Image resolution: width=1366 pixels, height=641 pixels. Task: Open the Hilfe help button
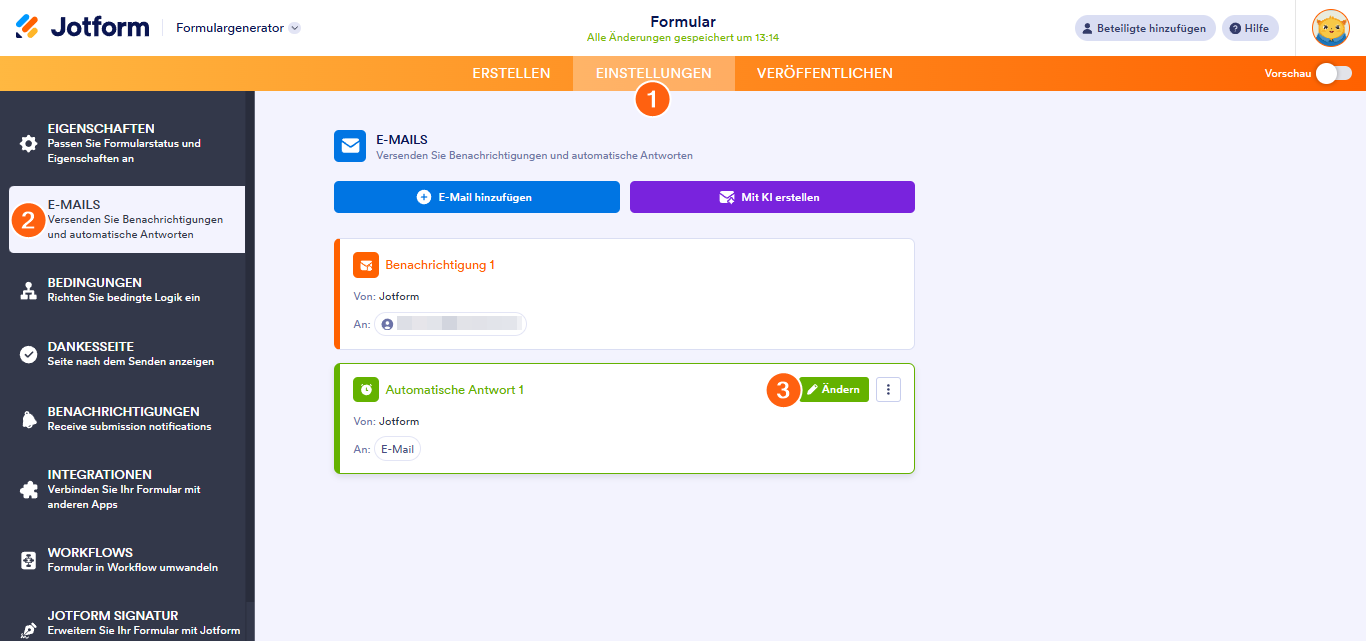pos(1250,28)
